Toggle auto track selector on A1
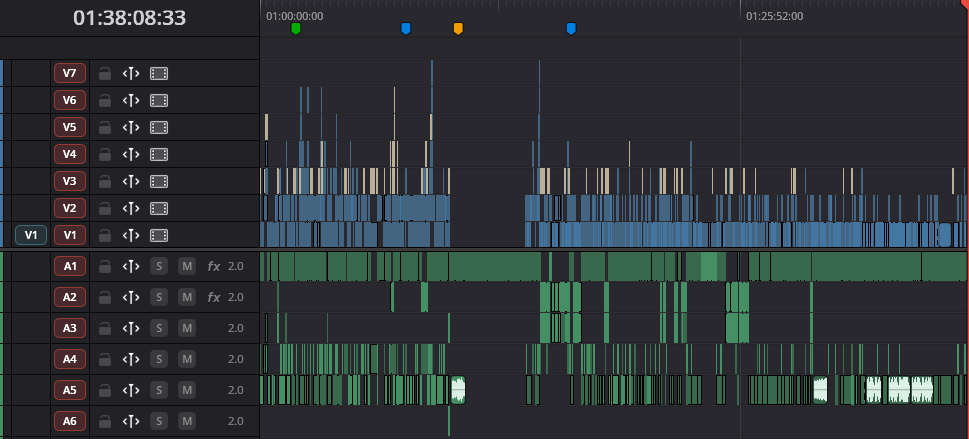 131,266
